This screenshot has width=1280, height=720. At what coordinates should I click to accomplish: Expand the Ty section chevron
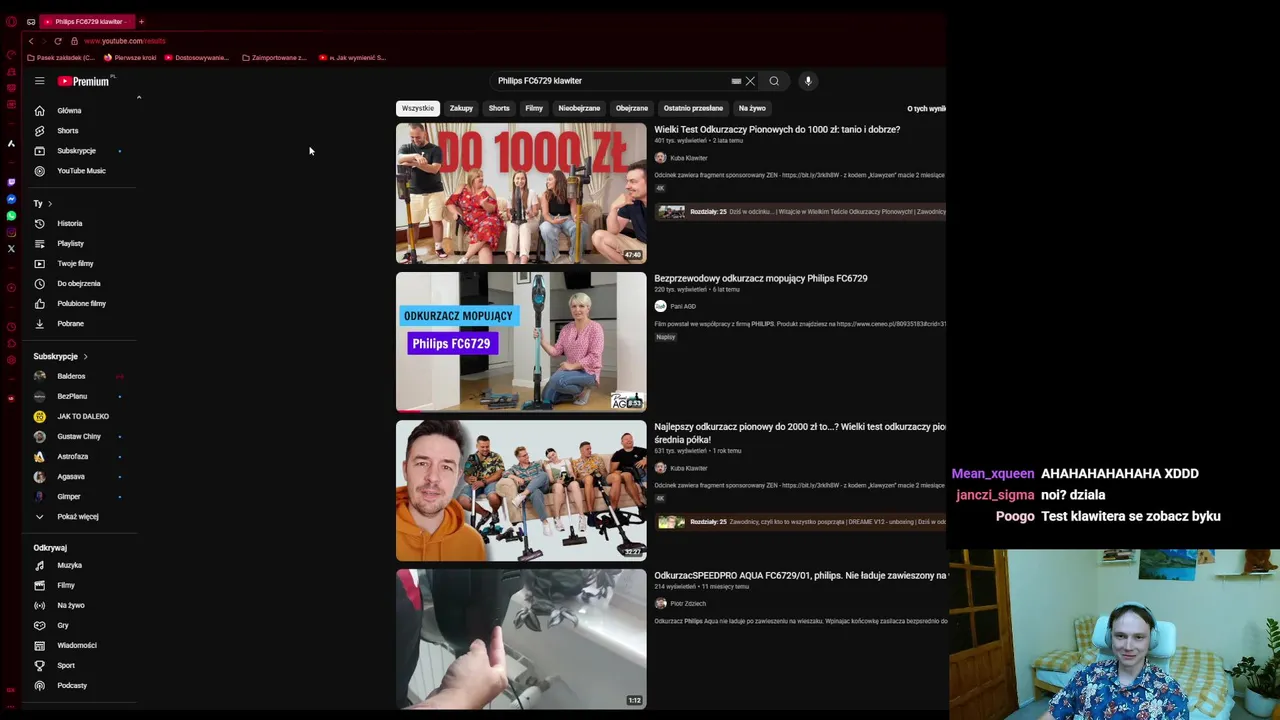50,204
